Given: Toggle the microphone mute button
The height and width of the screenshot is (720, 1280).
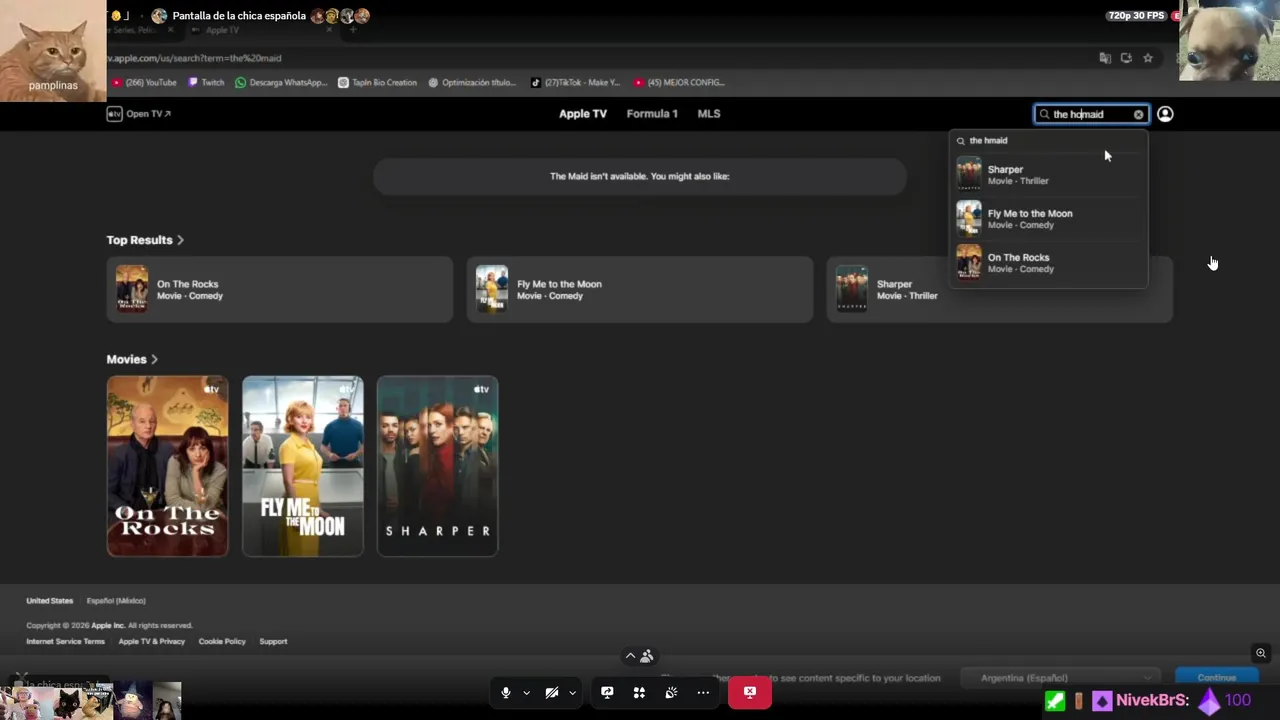Looking at the screenshot, I should click(506, 692).
